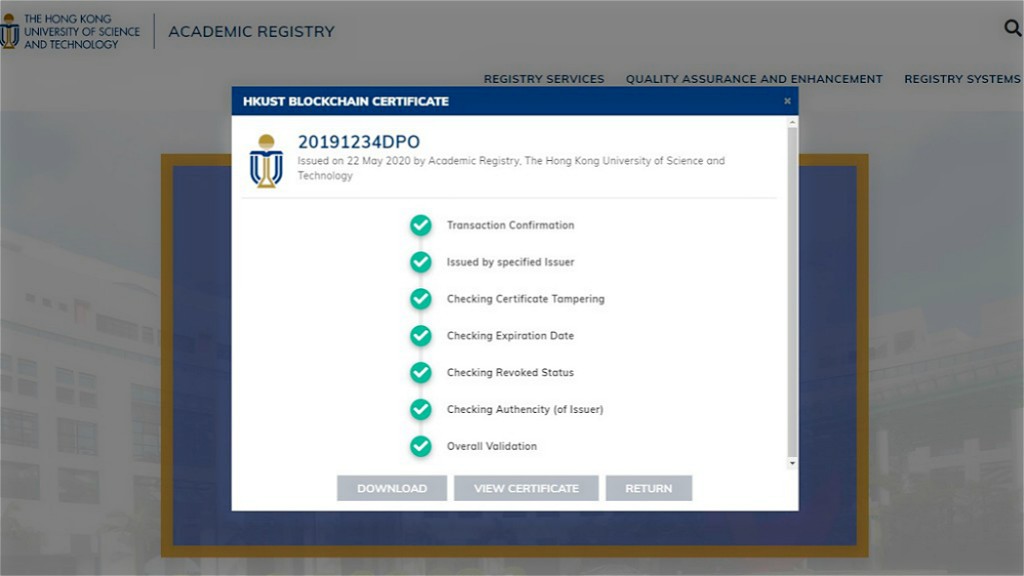Click the HKUST emblem inside the certificate dialog
The image size is (1024, 576).
tap(266, 161)
